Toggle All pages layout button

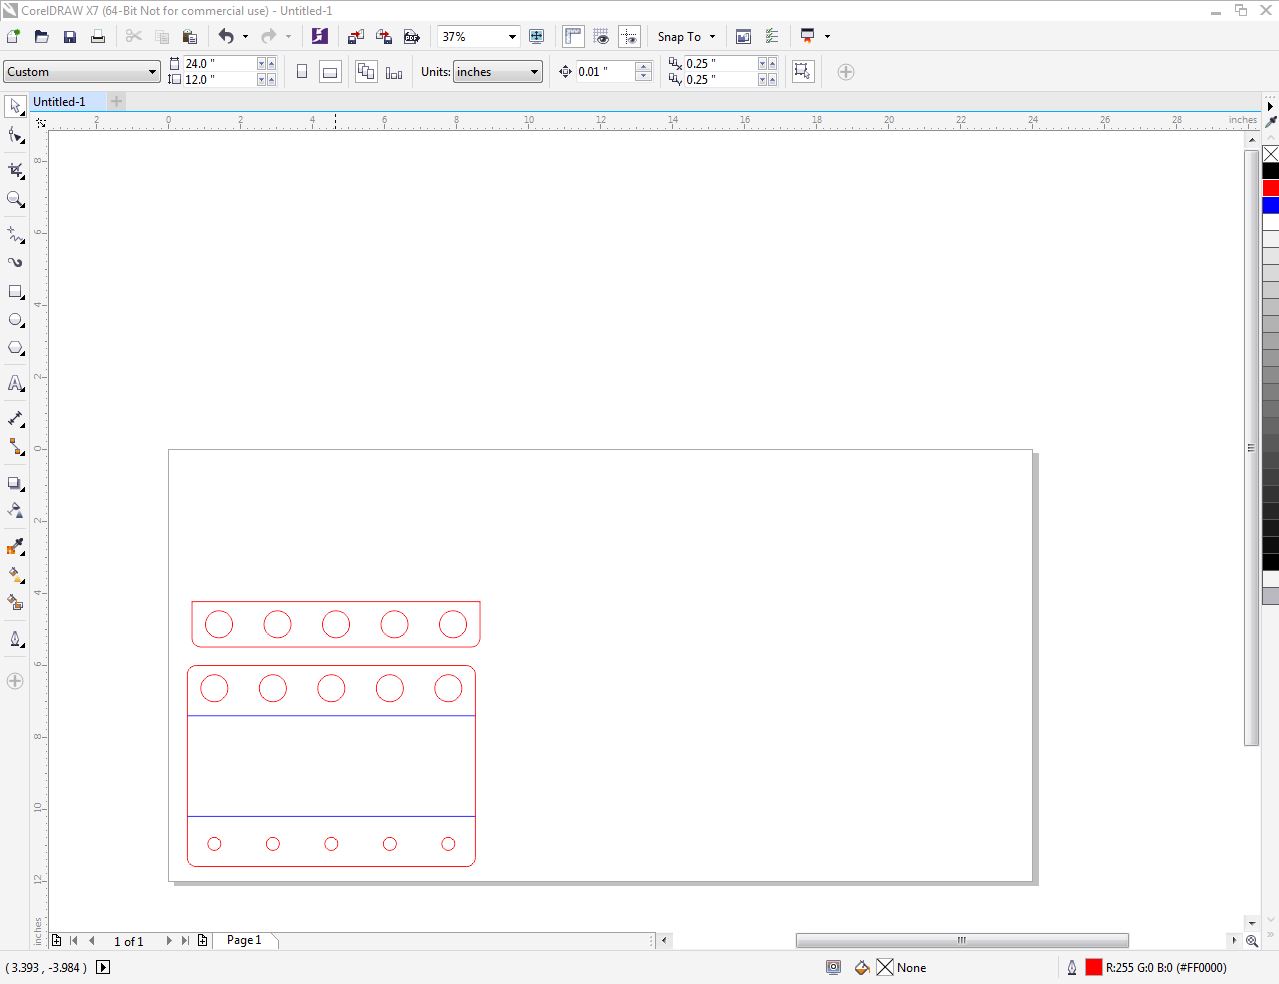pos(366,72)
